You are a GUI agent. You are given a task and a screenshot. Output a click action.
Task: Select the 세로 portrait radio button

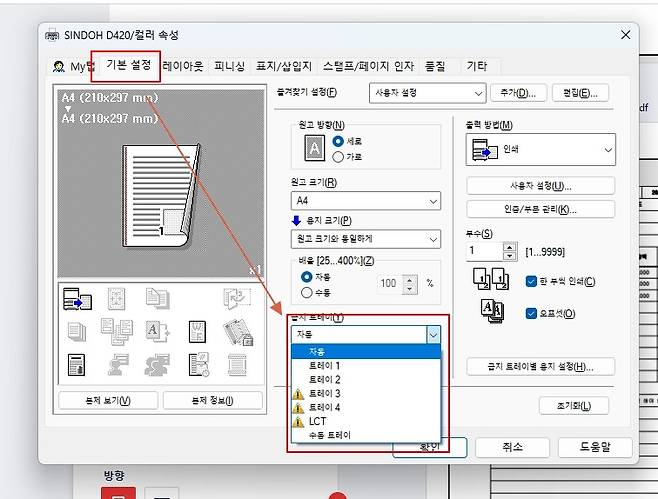coord(338,141)
